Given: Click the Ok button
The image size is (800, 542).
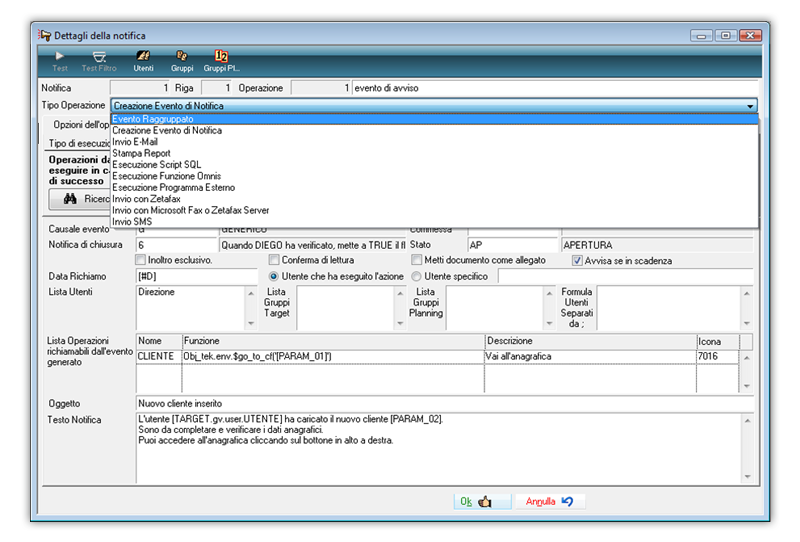Looking at the screenshot, I should [x=482, y=502].
